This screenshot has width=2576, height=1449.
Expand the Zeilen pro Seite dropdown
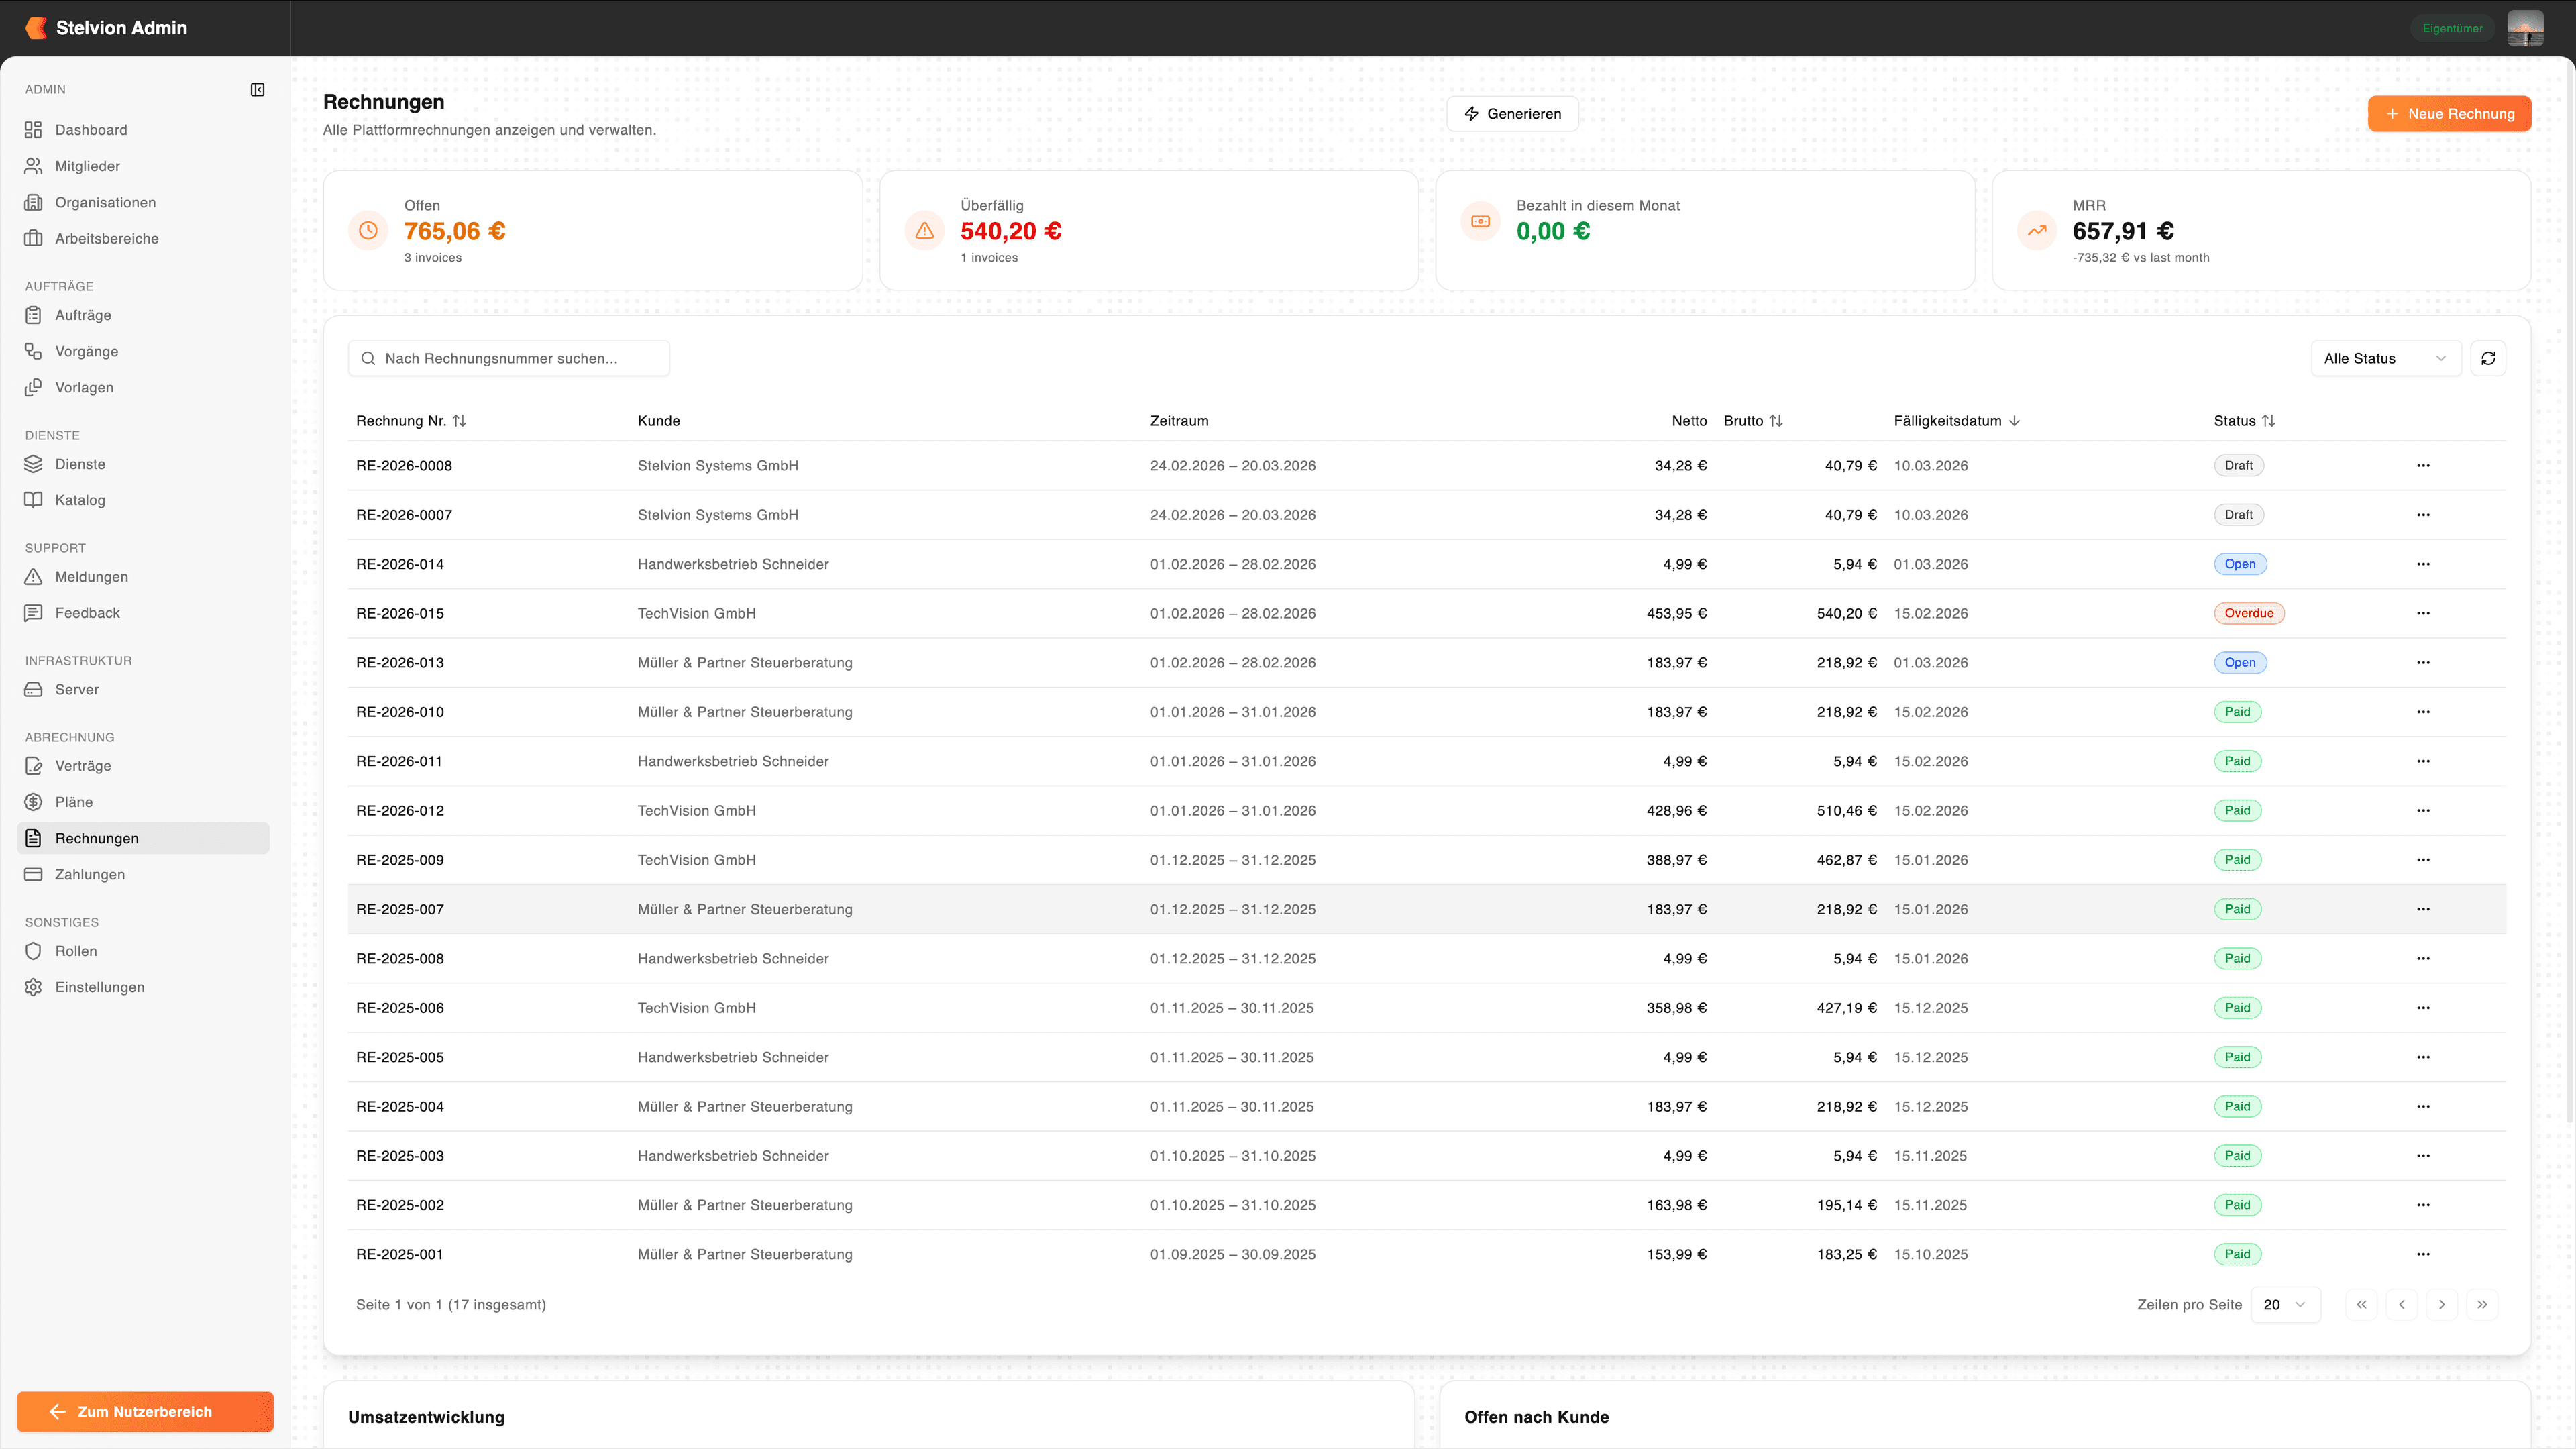coord(2285,1305)
